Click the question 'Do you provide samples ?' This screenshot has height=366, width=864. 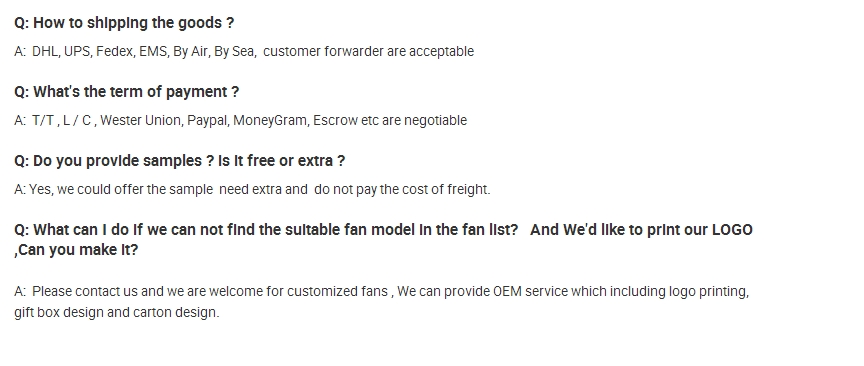[x=114, y=161]
